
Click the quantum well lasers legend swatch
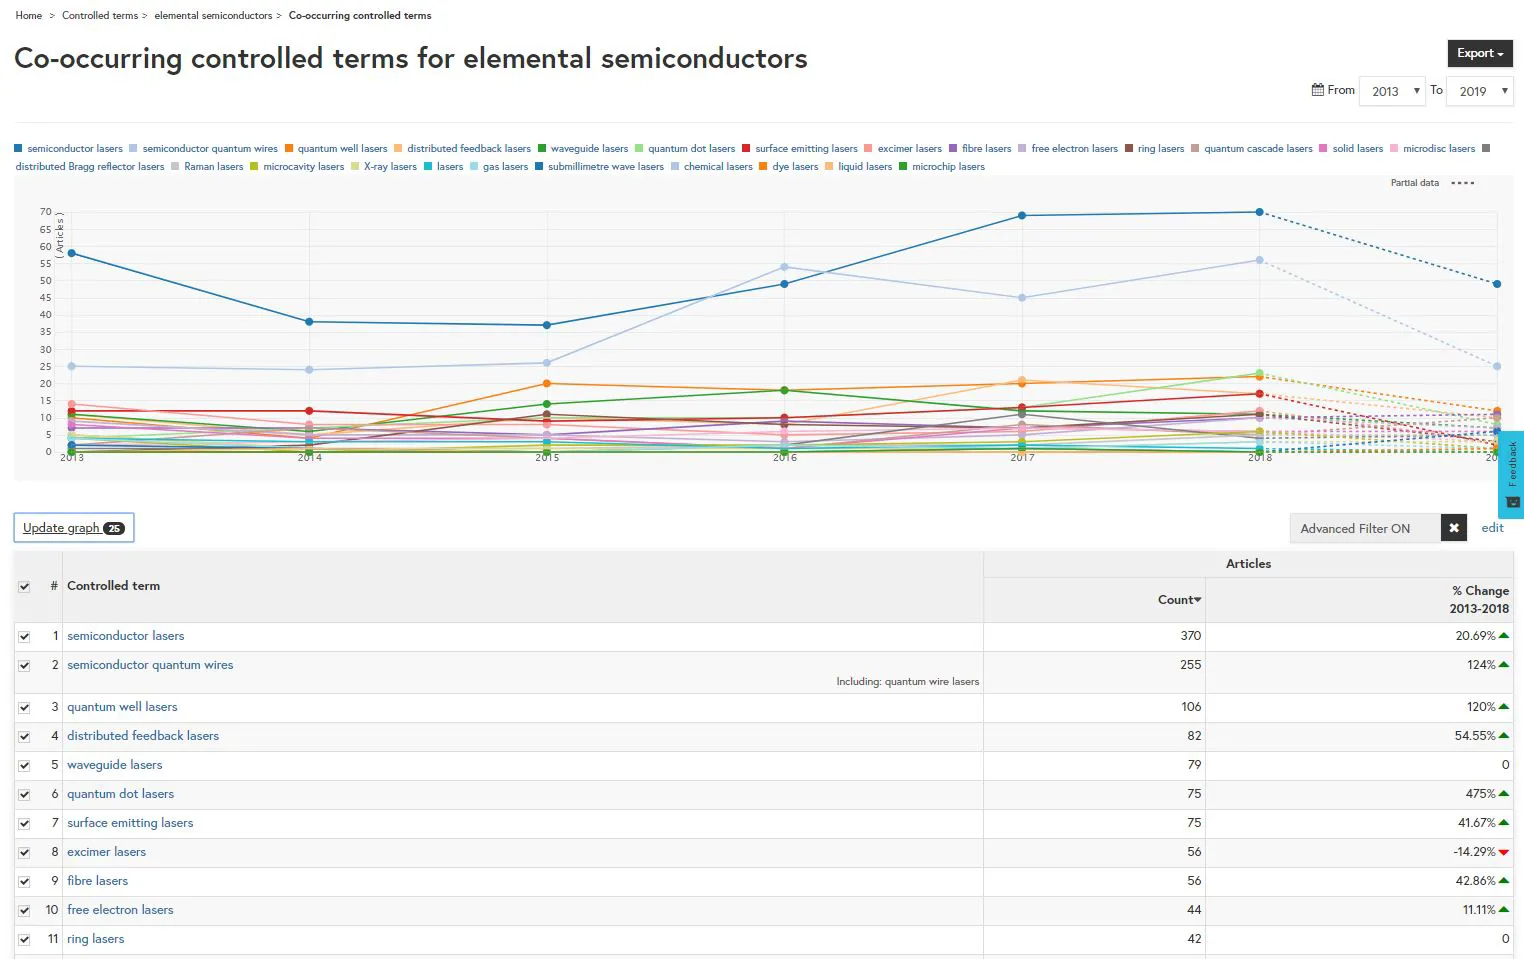289,149
